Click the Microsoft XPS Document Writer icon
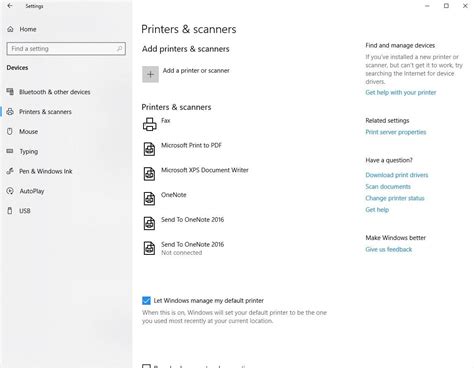Image resolution: width=474 pixels, height=368 pixels. click(149, 174)
